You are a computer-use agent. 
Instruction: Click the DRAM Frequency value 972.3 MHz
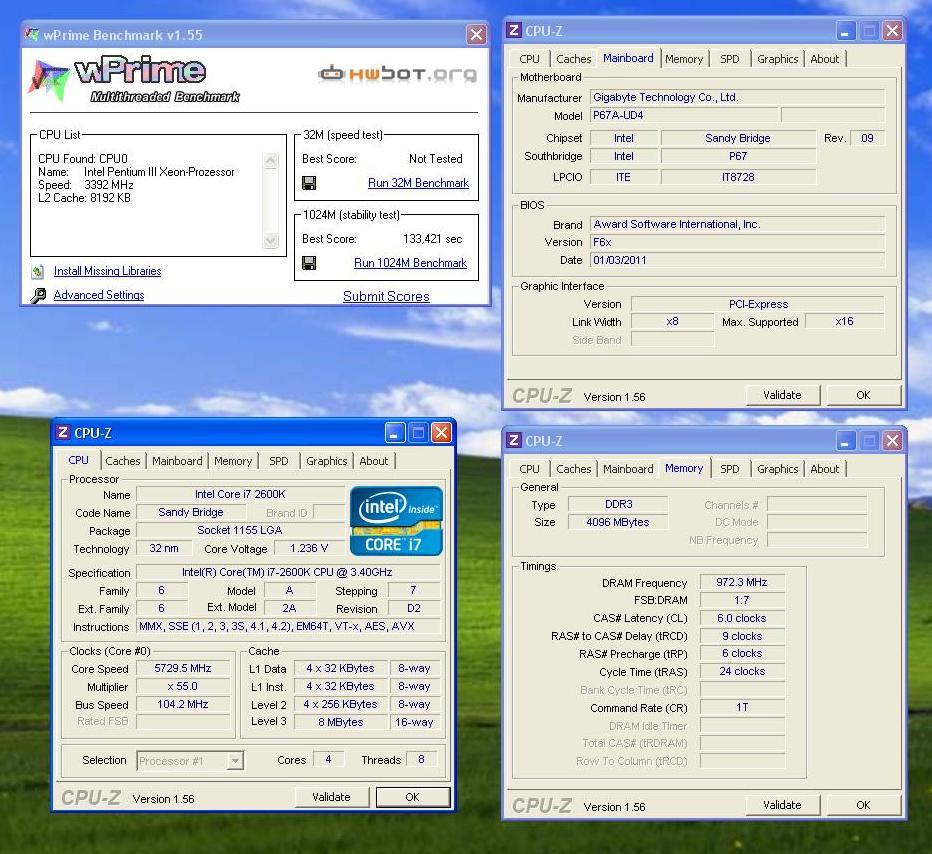click(742, 582)
